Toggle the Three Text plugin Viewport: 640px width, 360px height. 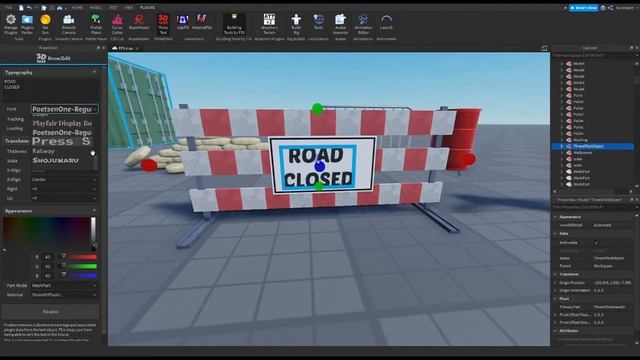pos(163,24)
